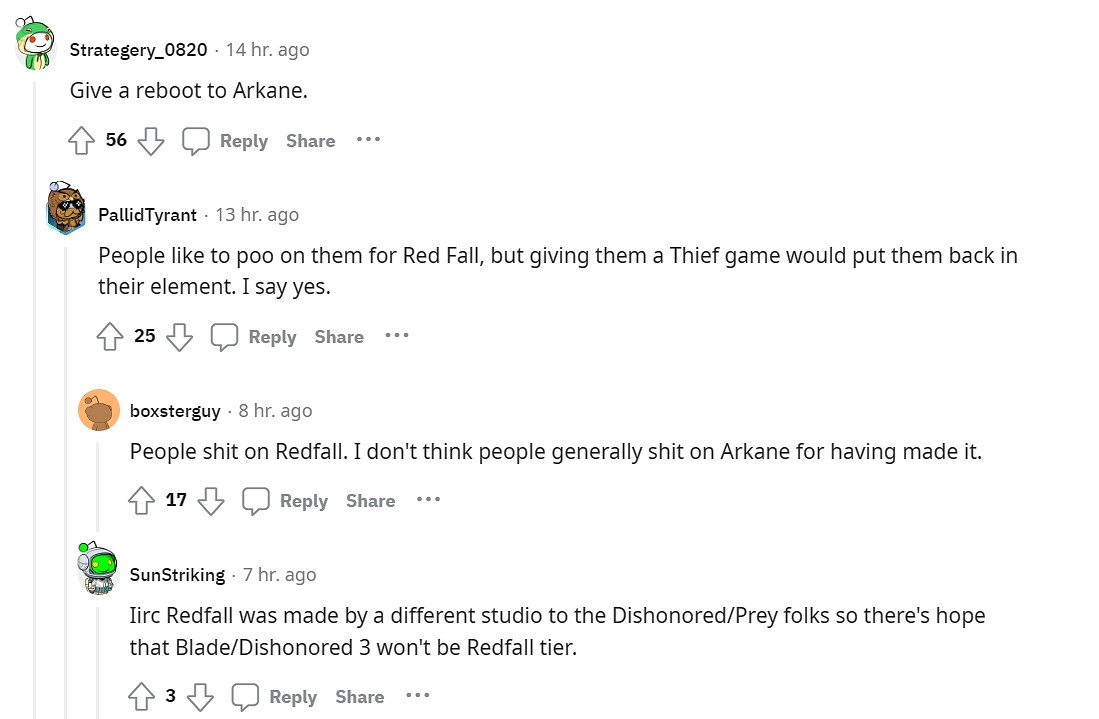The image size is (1099, 719).
Task: Share PallidTyrant's comment
Action: (339, 337)
